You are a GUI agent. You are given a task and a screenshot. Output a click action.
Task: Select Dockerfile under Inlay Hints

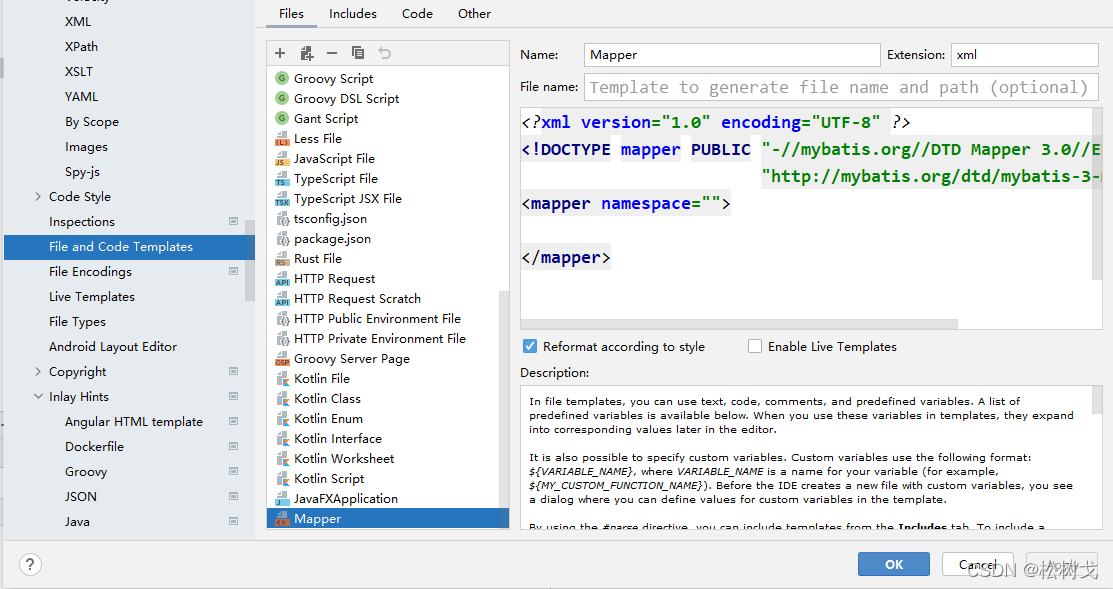tap(94, 446)
